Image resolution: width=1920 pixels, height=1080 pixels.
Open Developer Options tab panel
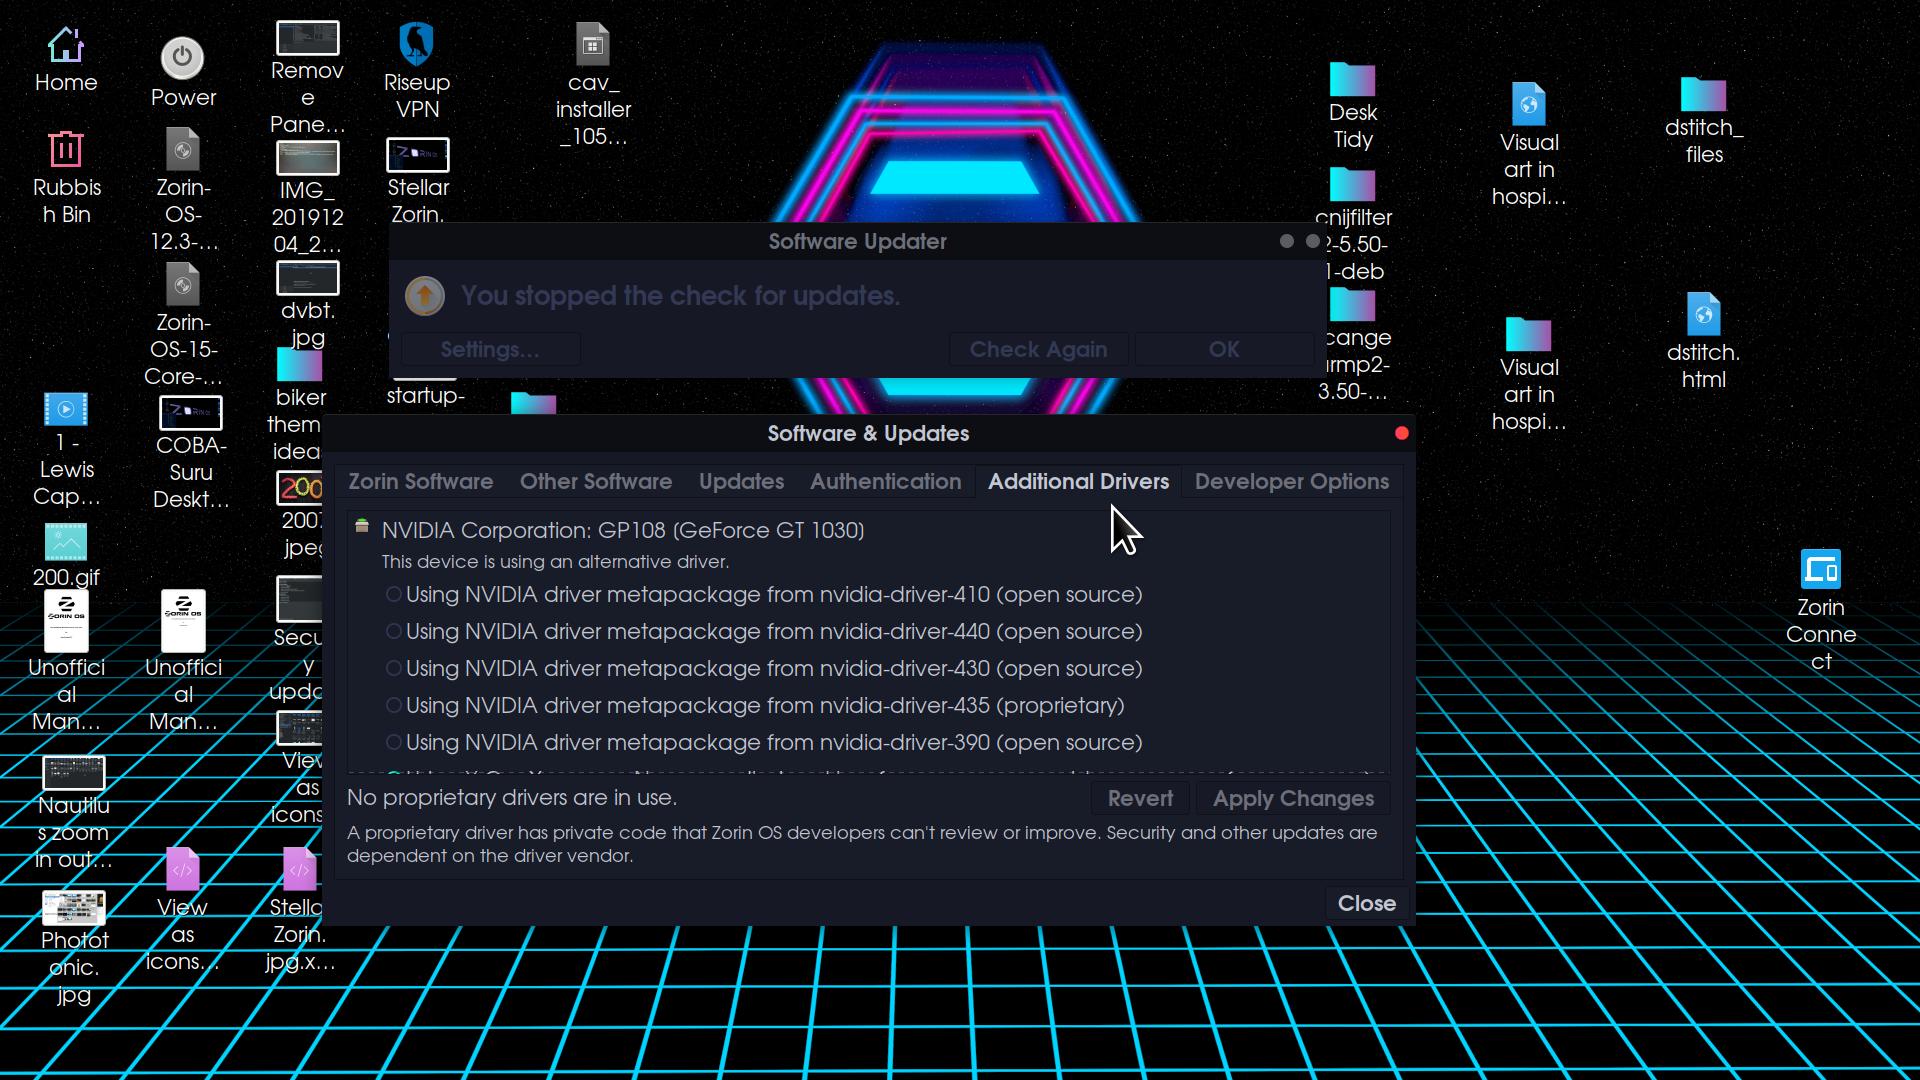click(1292, 481)
